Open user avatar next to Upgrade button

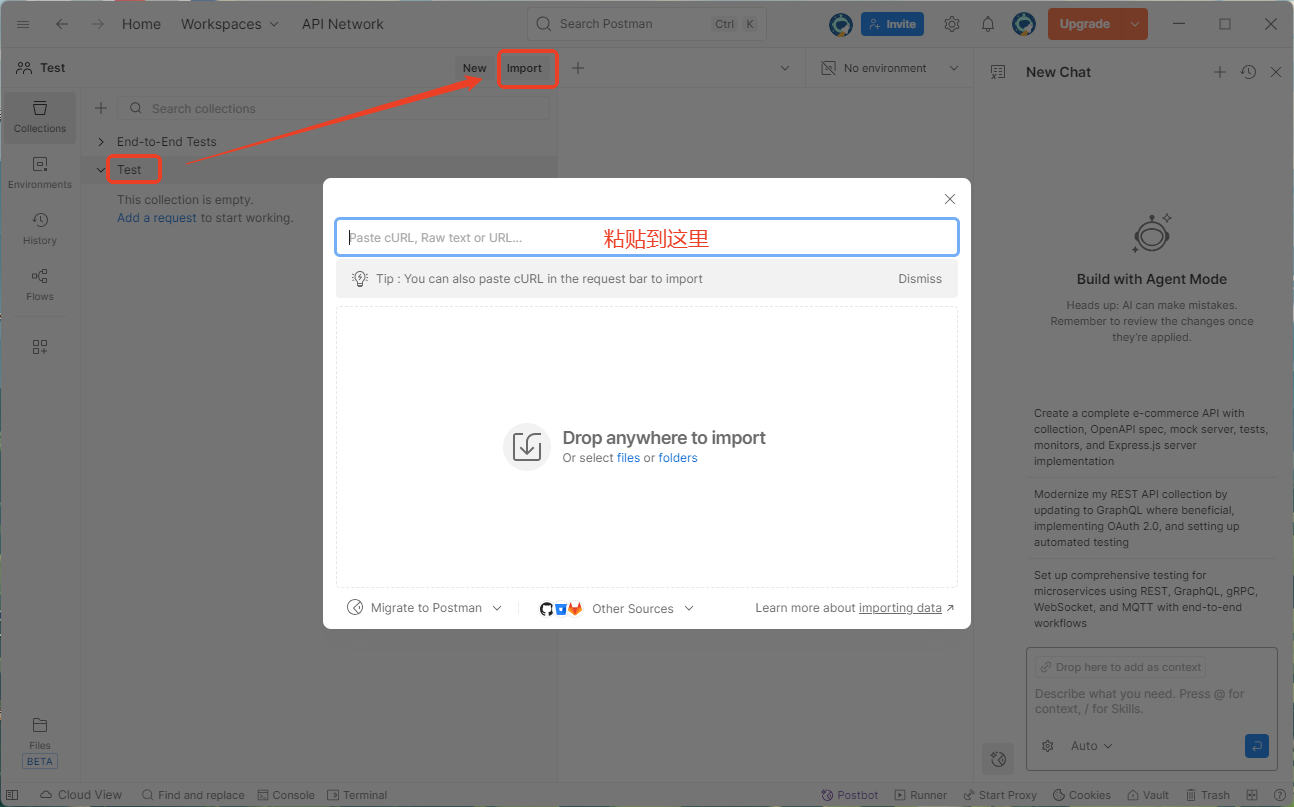[1023, 24]
